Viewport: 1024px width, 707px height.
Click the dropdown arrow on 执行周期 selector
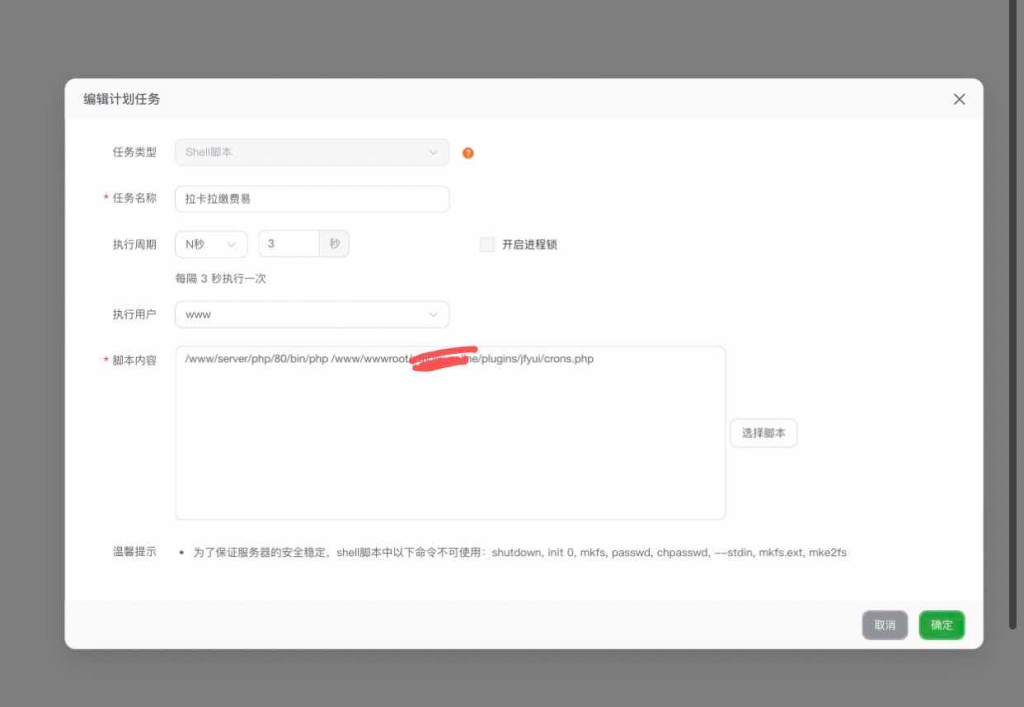231,243
